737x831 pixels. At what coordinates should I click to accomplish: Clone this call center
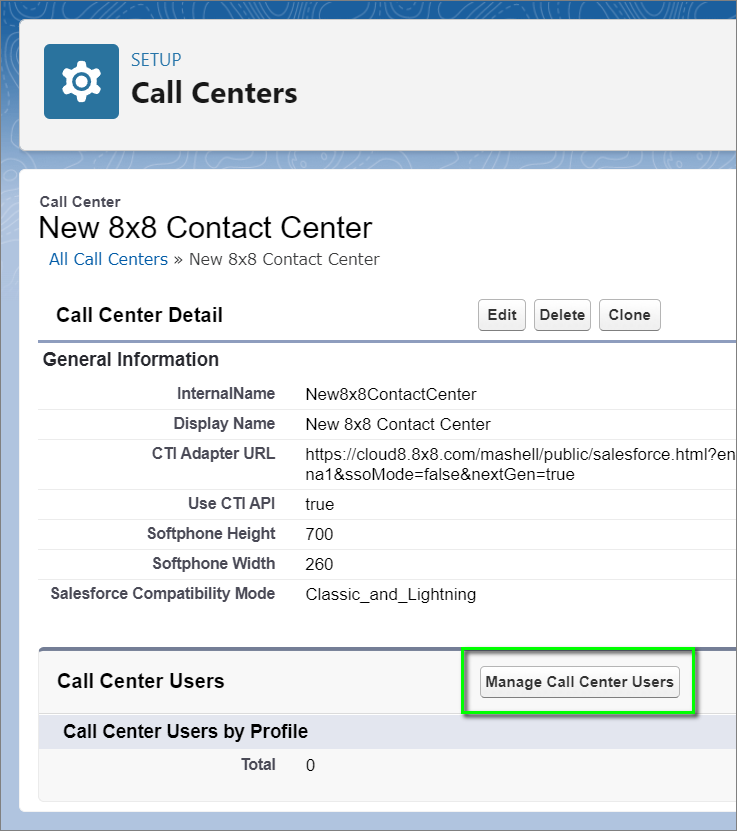(x=629, y=315)
